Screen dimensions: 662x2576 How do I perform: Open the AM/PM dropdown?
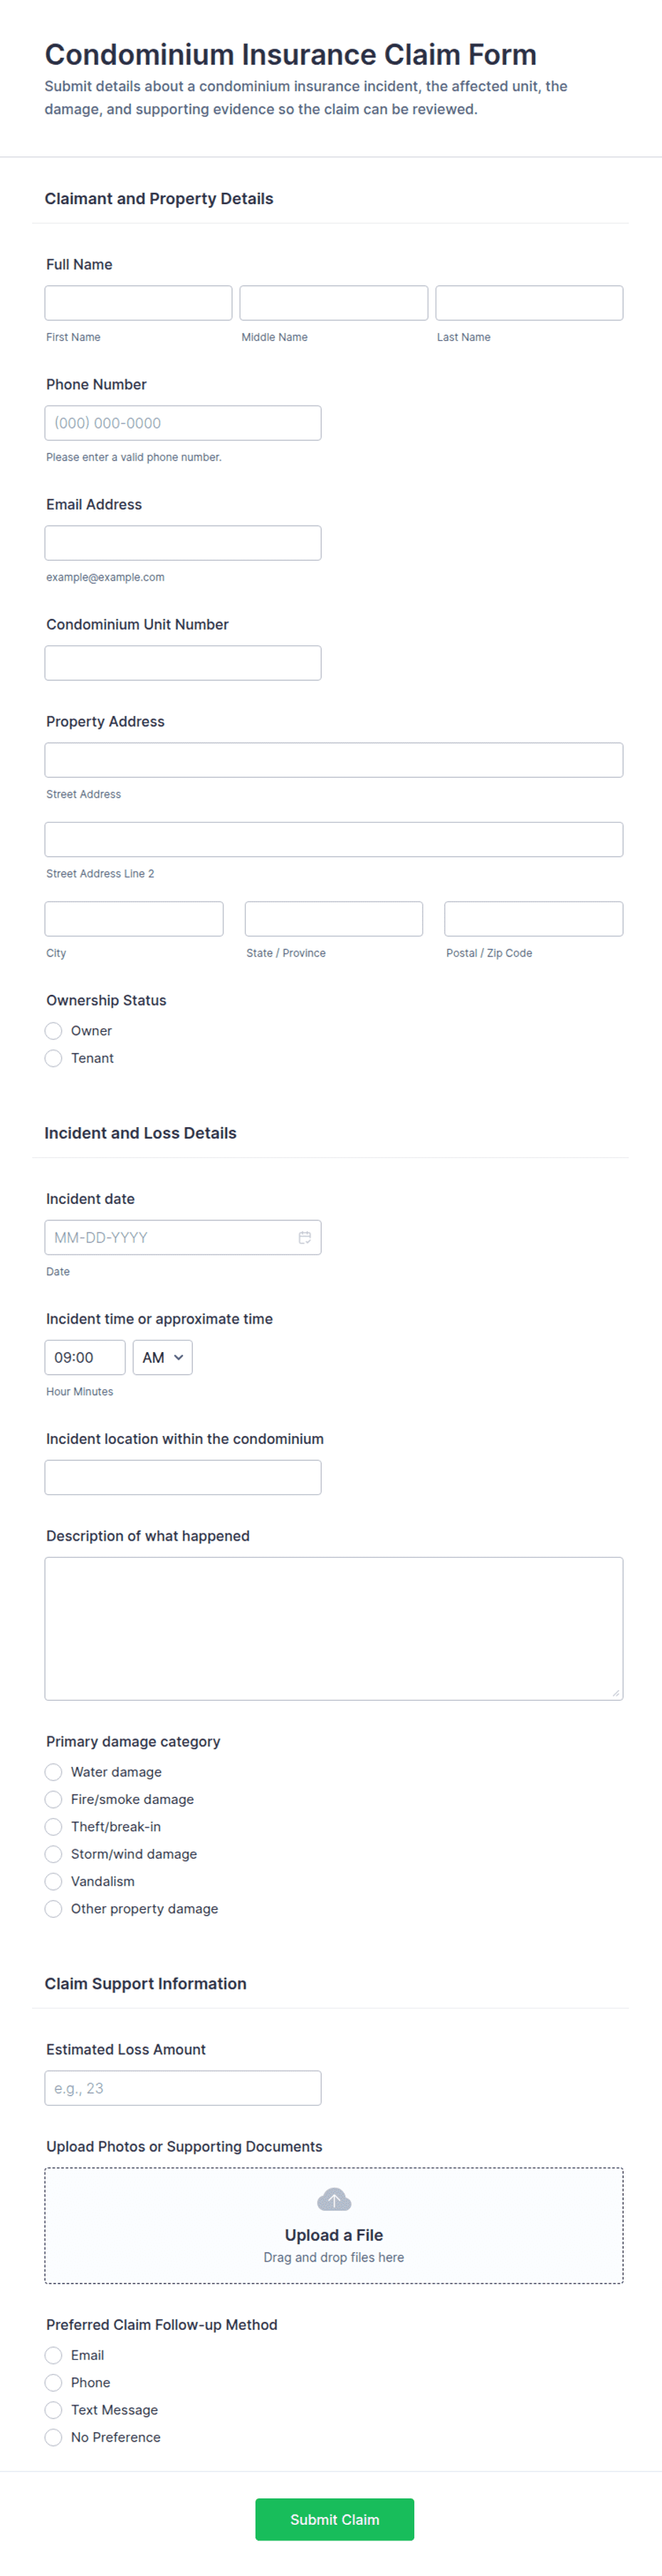(162, 1358)
